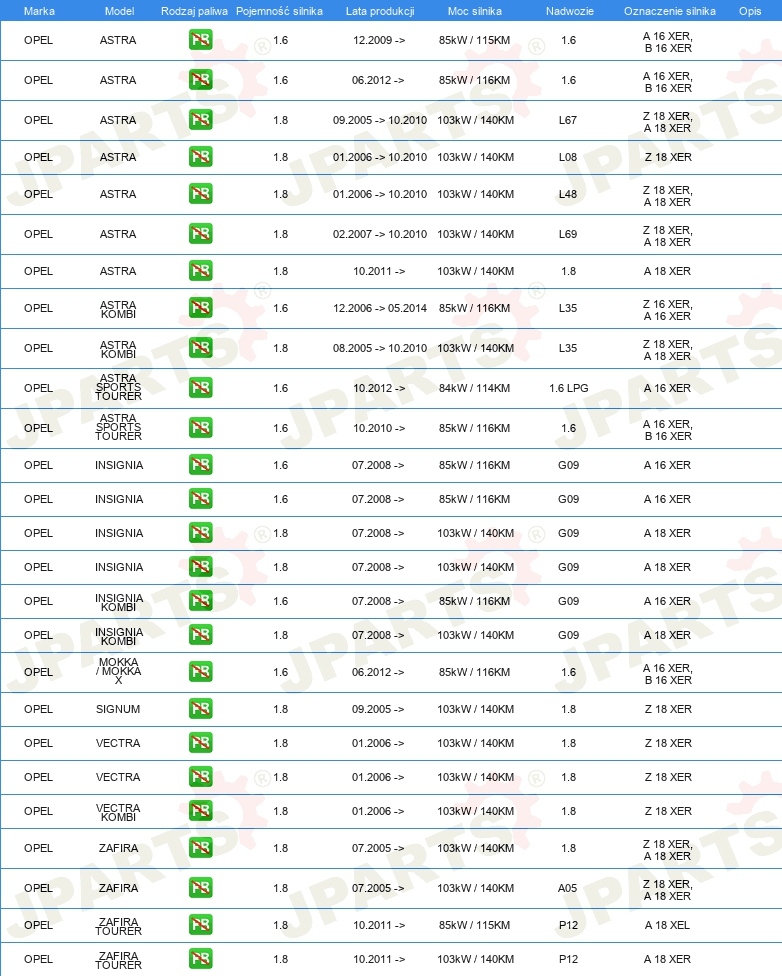Click fuel icon in Vectra Kombi row
Viewport: 782px width, 976px height.
click(200, 810)
